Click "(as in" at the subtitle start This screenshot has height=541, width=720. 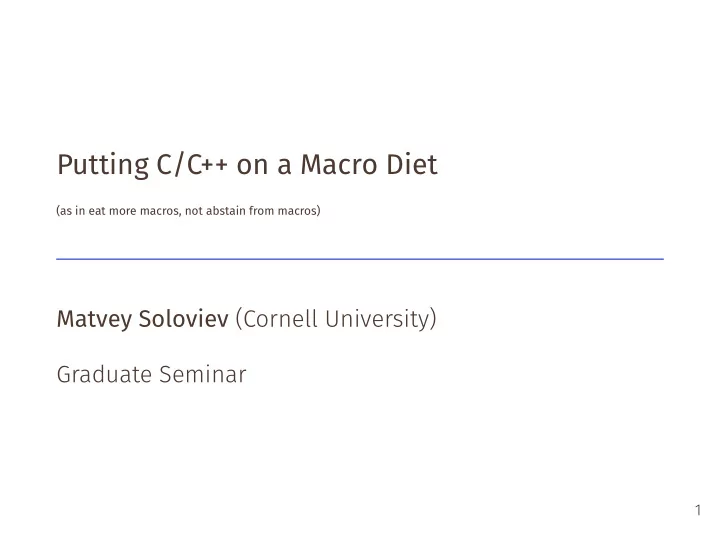[x=71, y=211]
